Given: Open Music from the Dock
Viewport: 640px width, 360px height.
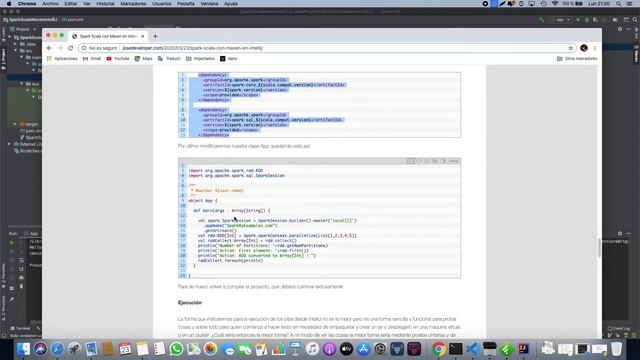Looking at the screenshot, I should pyautogui.click(x=312, y=349).
